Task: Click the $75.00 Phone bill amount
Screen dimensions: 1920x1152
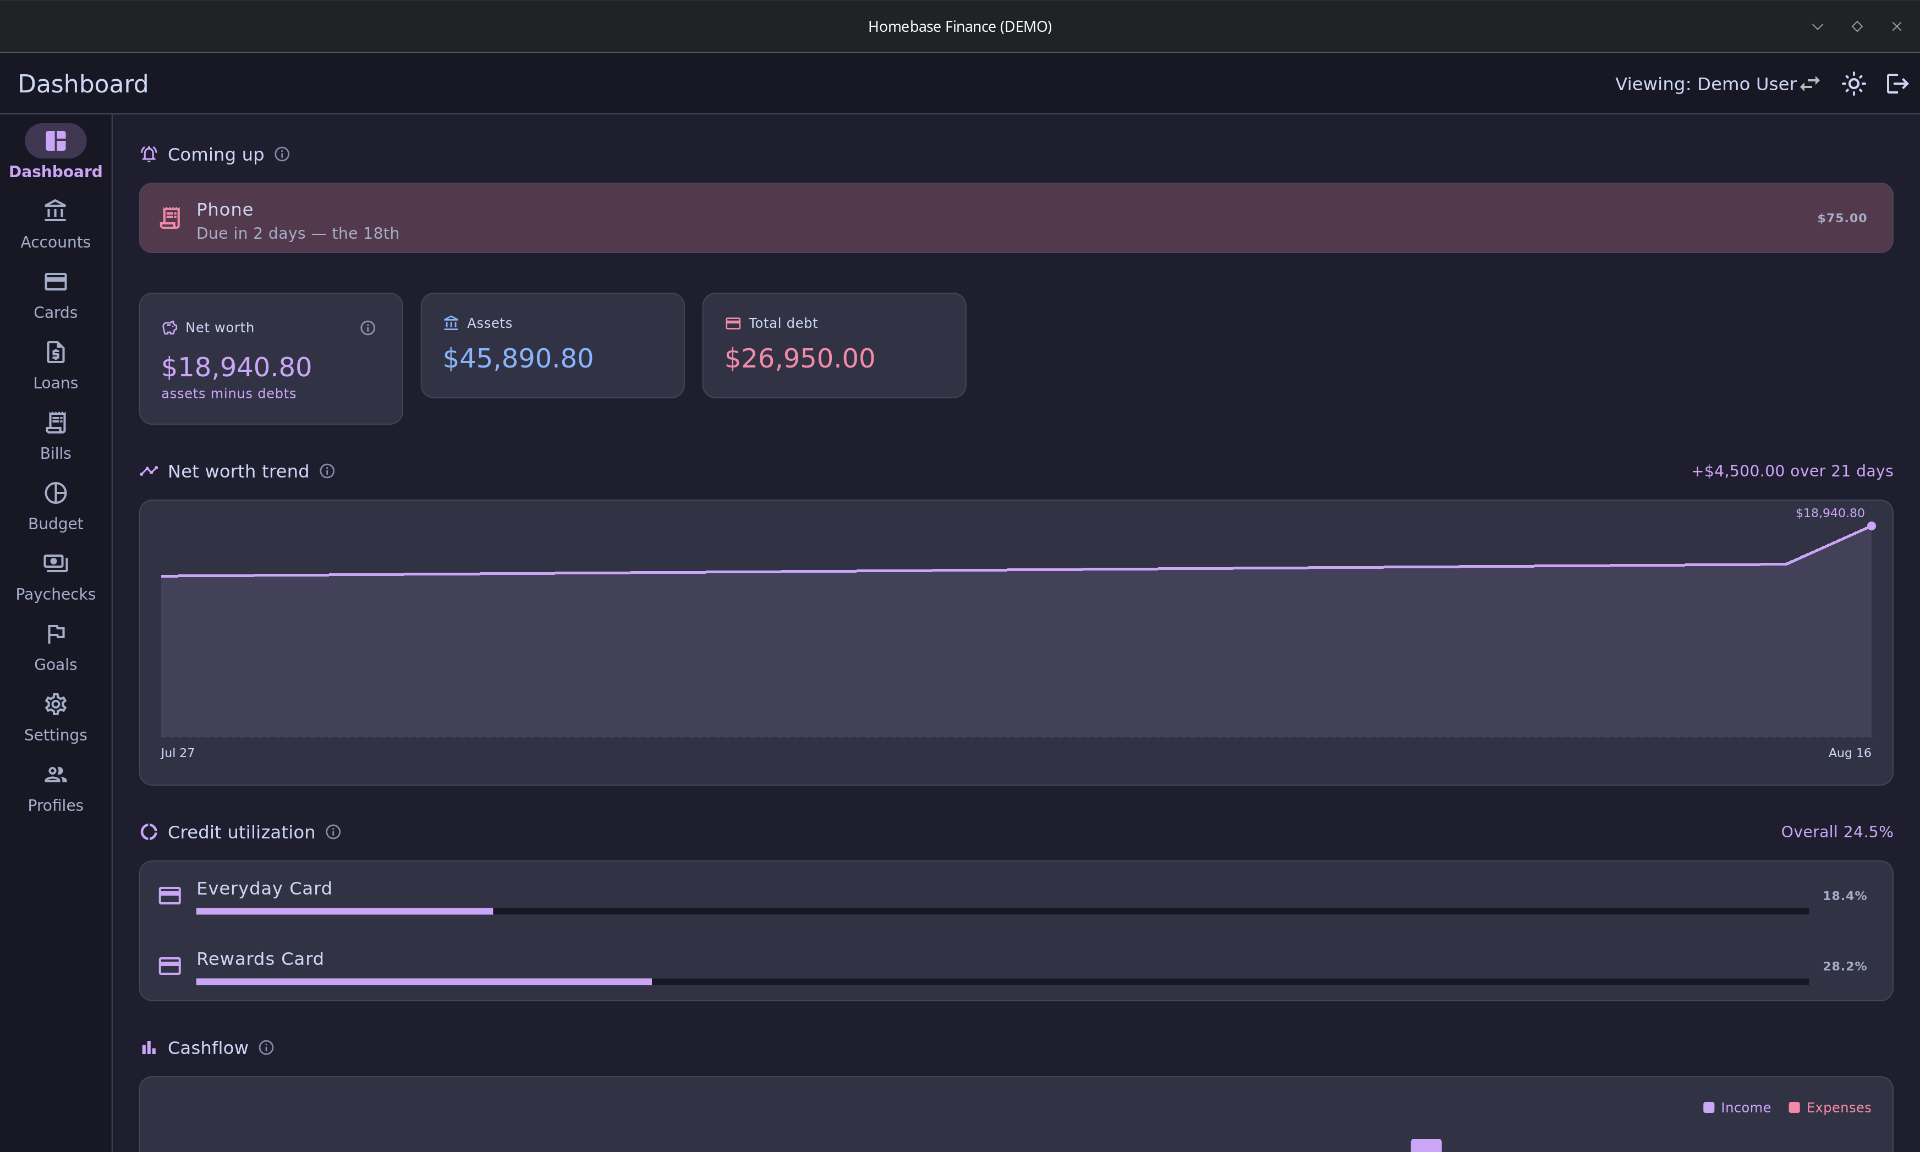Action: click(1842, 218)
